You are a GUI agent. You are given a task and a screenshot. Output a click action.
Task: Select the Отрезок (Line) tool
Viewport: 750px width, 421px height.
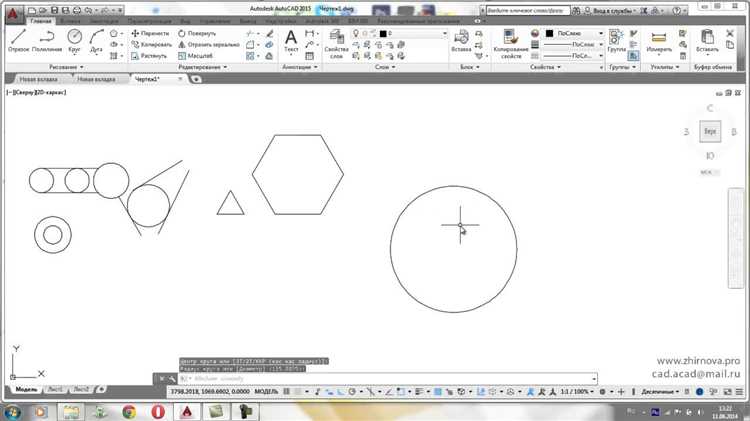[18, 39]
